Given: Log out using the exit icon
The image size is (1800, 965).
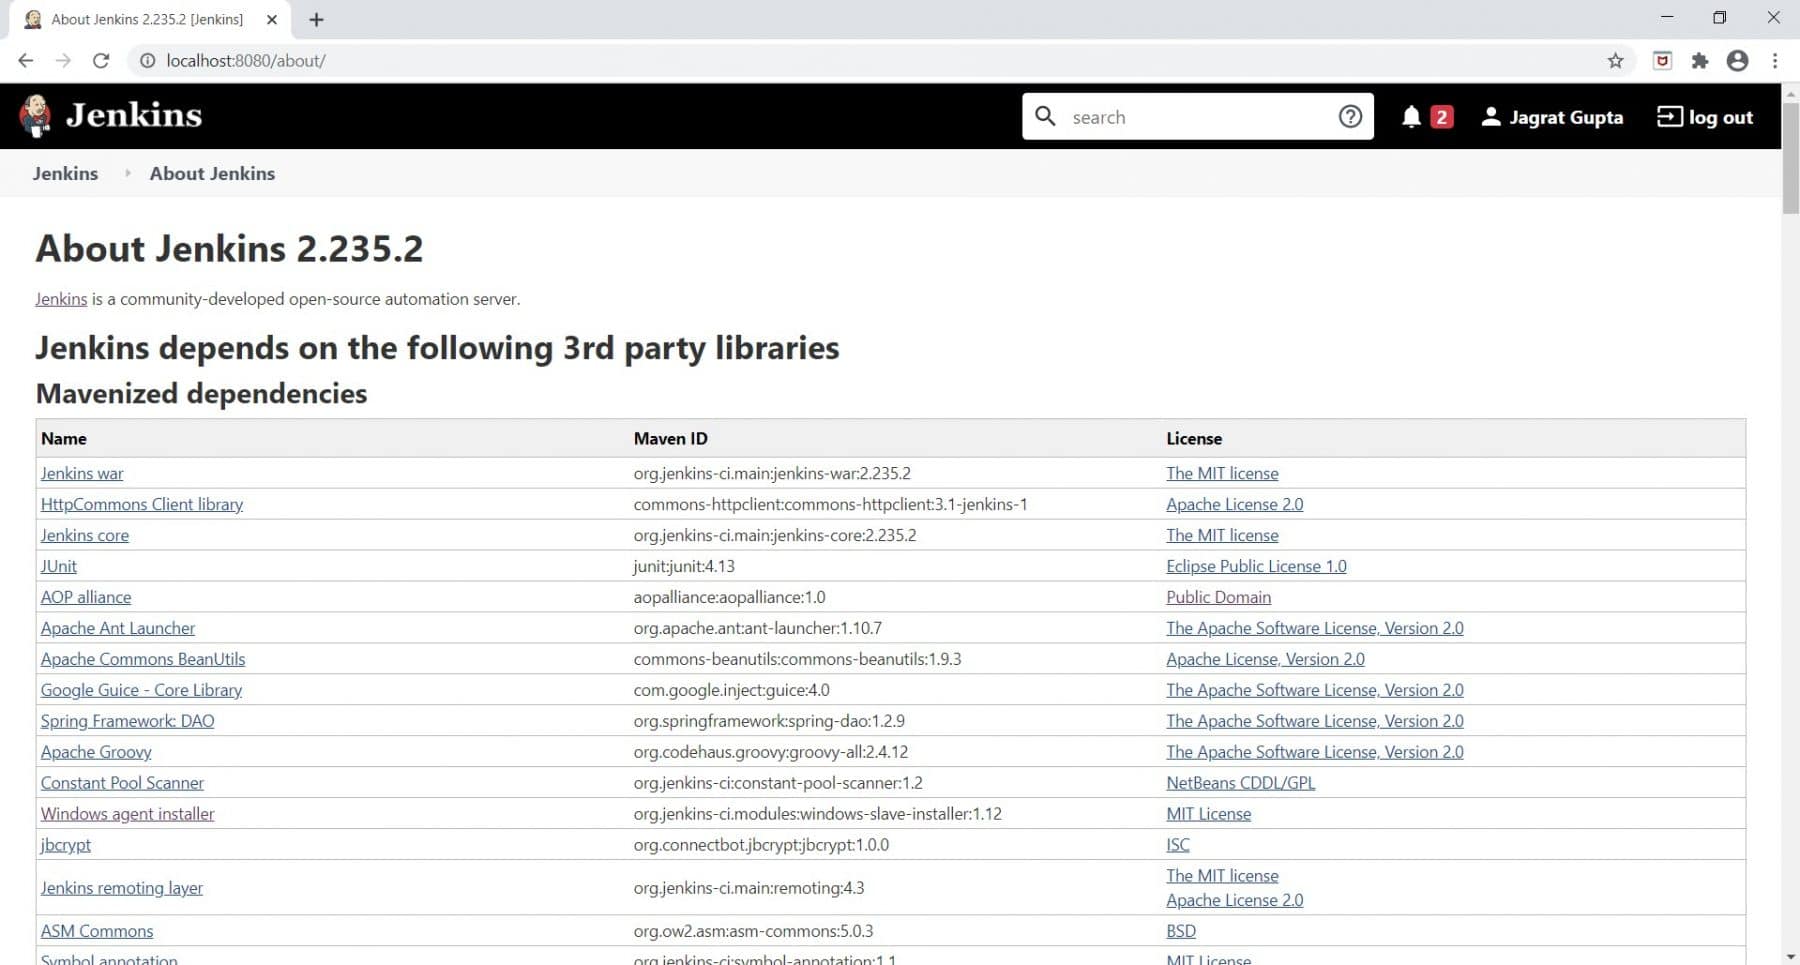Looking at the screenshot, I should point(1668,117).
